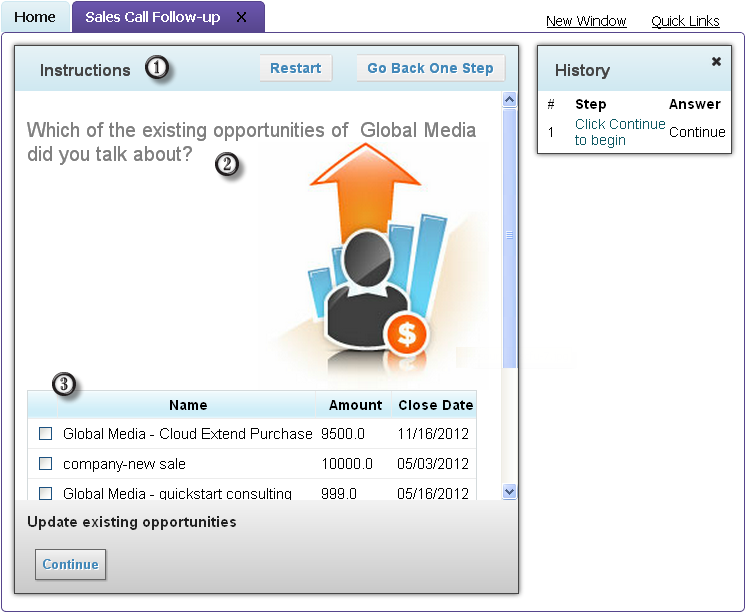Click the scroll up arrow in instructions
Image resolution: width=746 pixels, height=612 pixels.
click(509, 99)
